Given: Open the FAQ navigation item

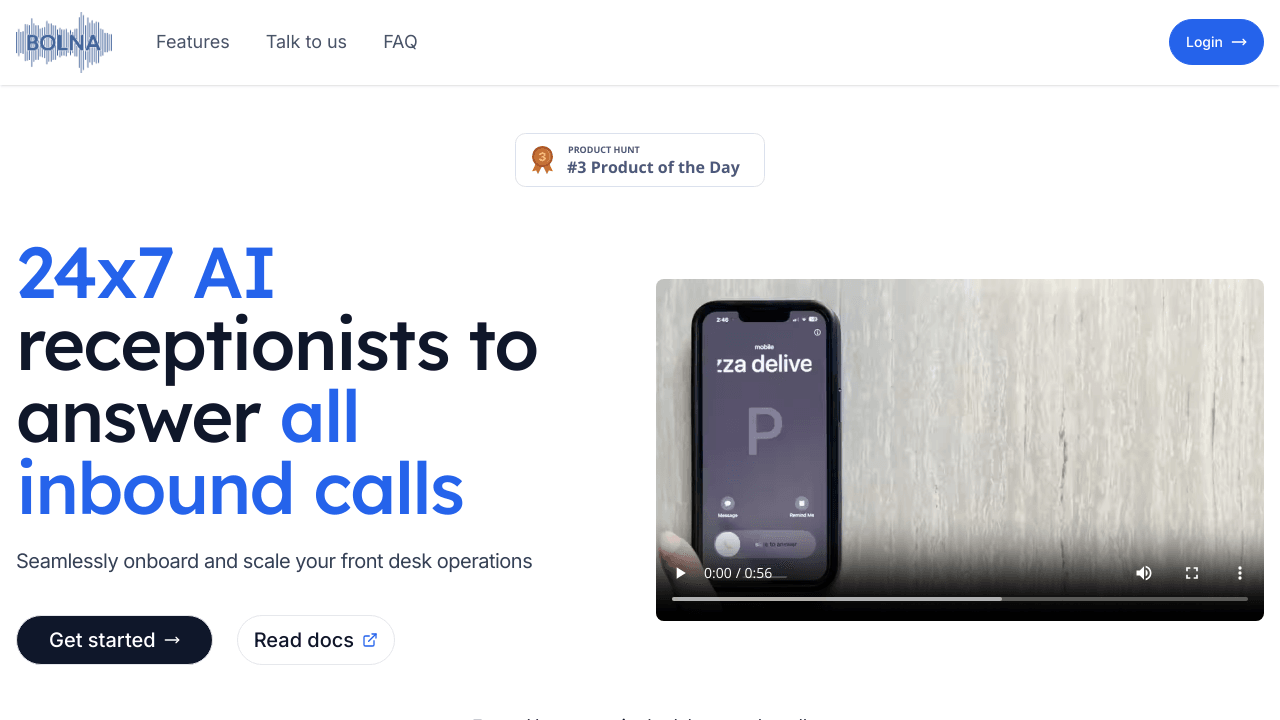Looking at the screenshot, I should tap(400, 42).
